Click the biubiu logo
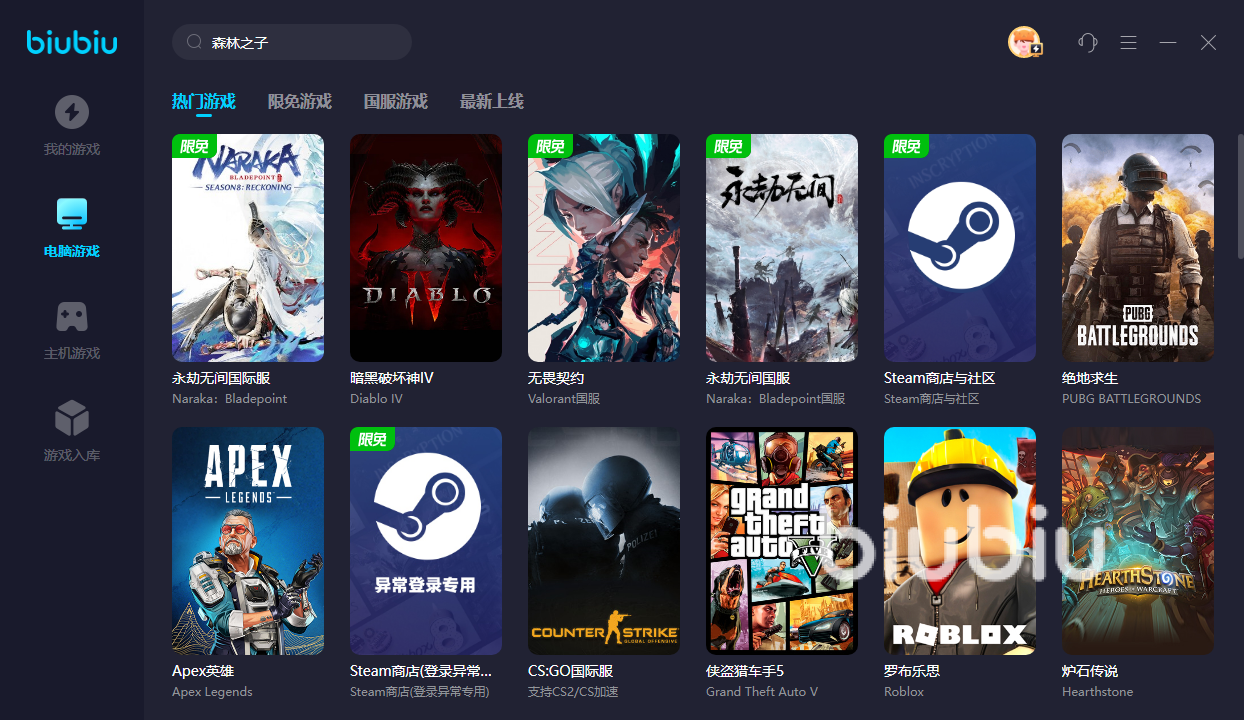Image resolution: width=1244 pixels, height=720 pixels. (72, 42)
